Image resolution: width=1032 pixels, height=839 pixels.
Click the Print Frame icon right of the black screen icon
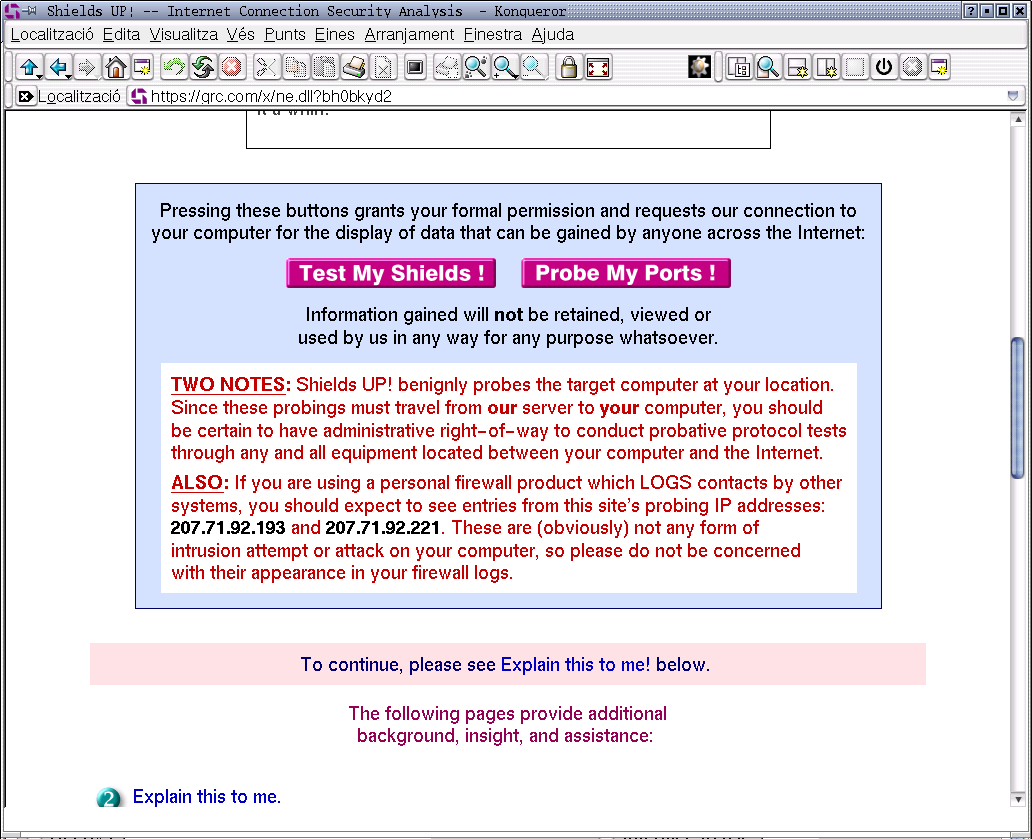click(x=447, y=66)
